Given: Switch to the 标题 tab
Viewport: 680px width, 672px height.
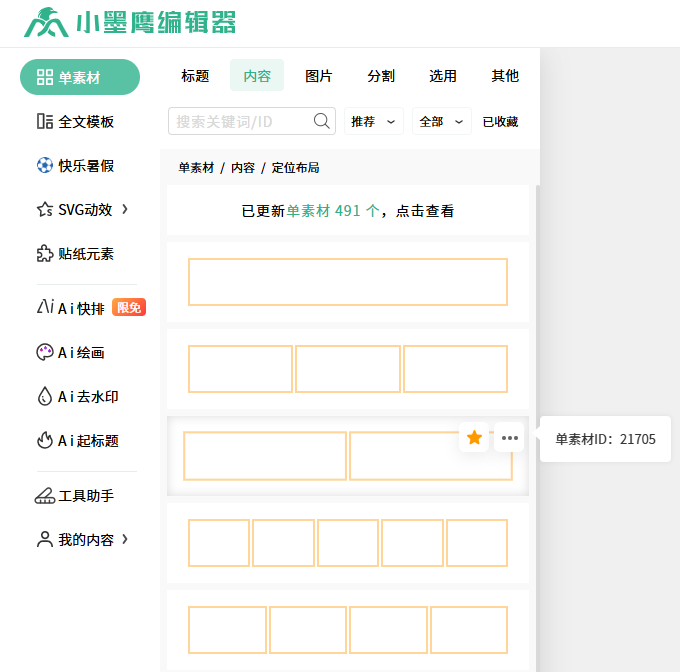Looking at the screenshot, I should [x=195, y=75].
